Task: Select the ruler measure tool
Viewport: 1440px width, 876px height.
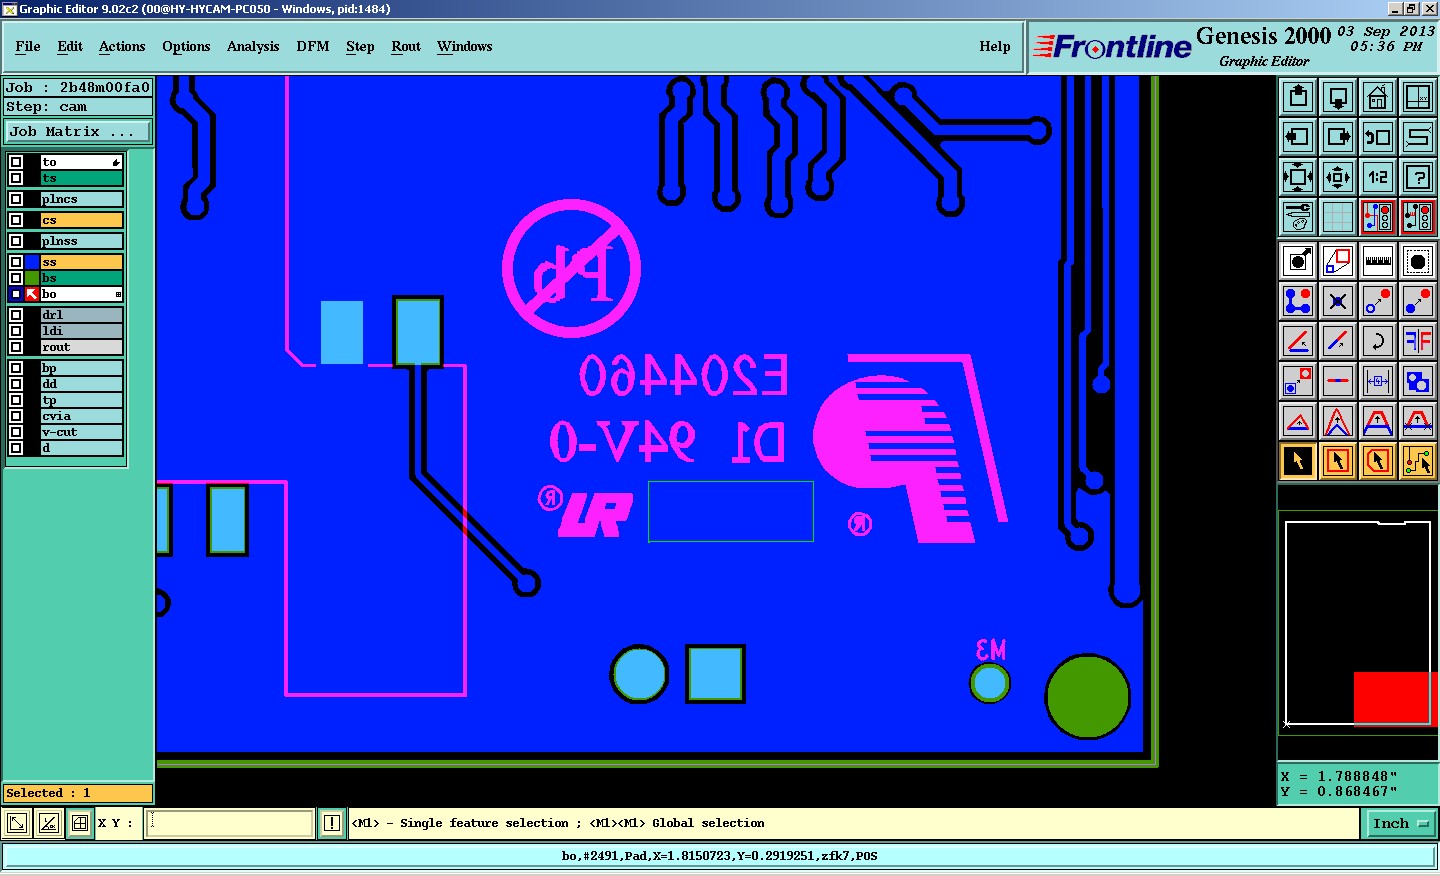Action: click(1378, 261)
